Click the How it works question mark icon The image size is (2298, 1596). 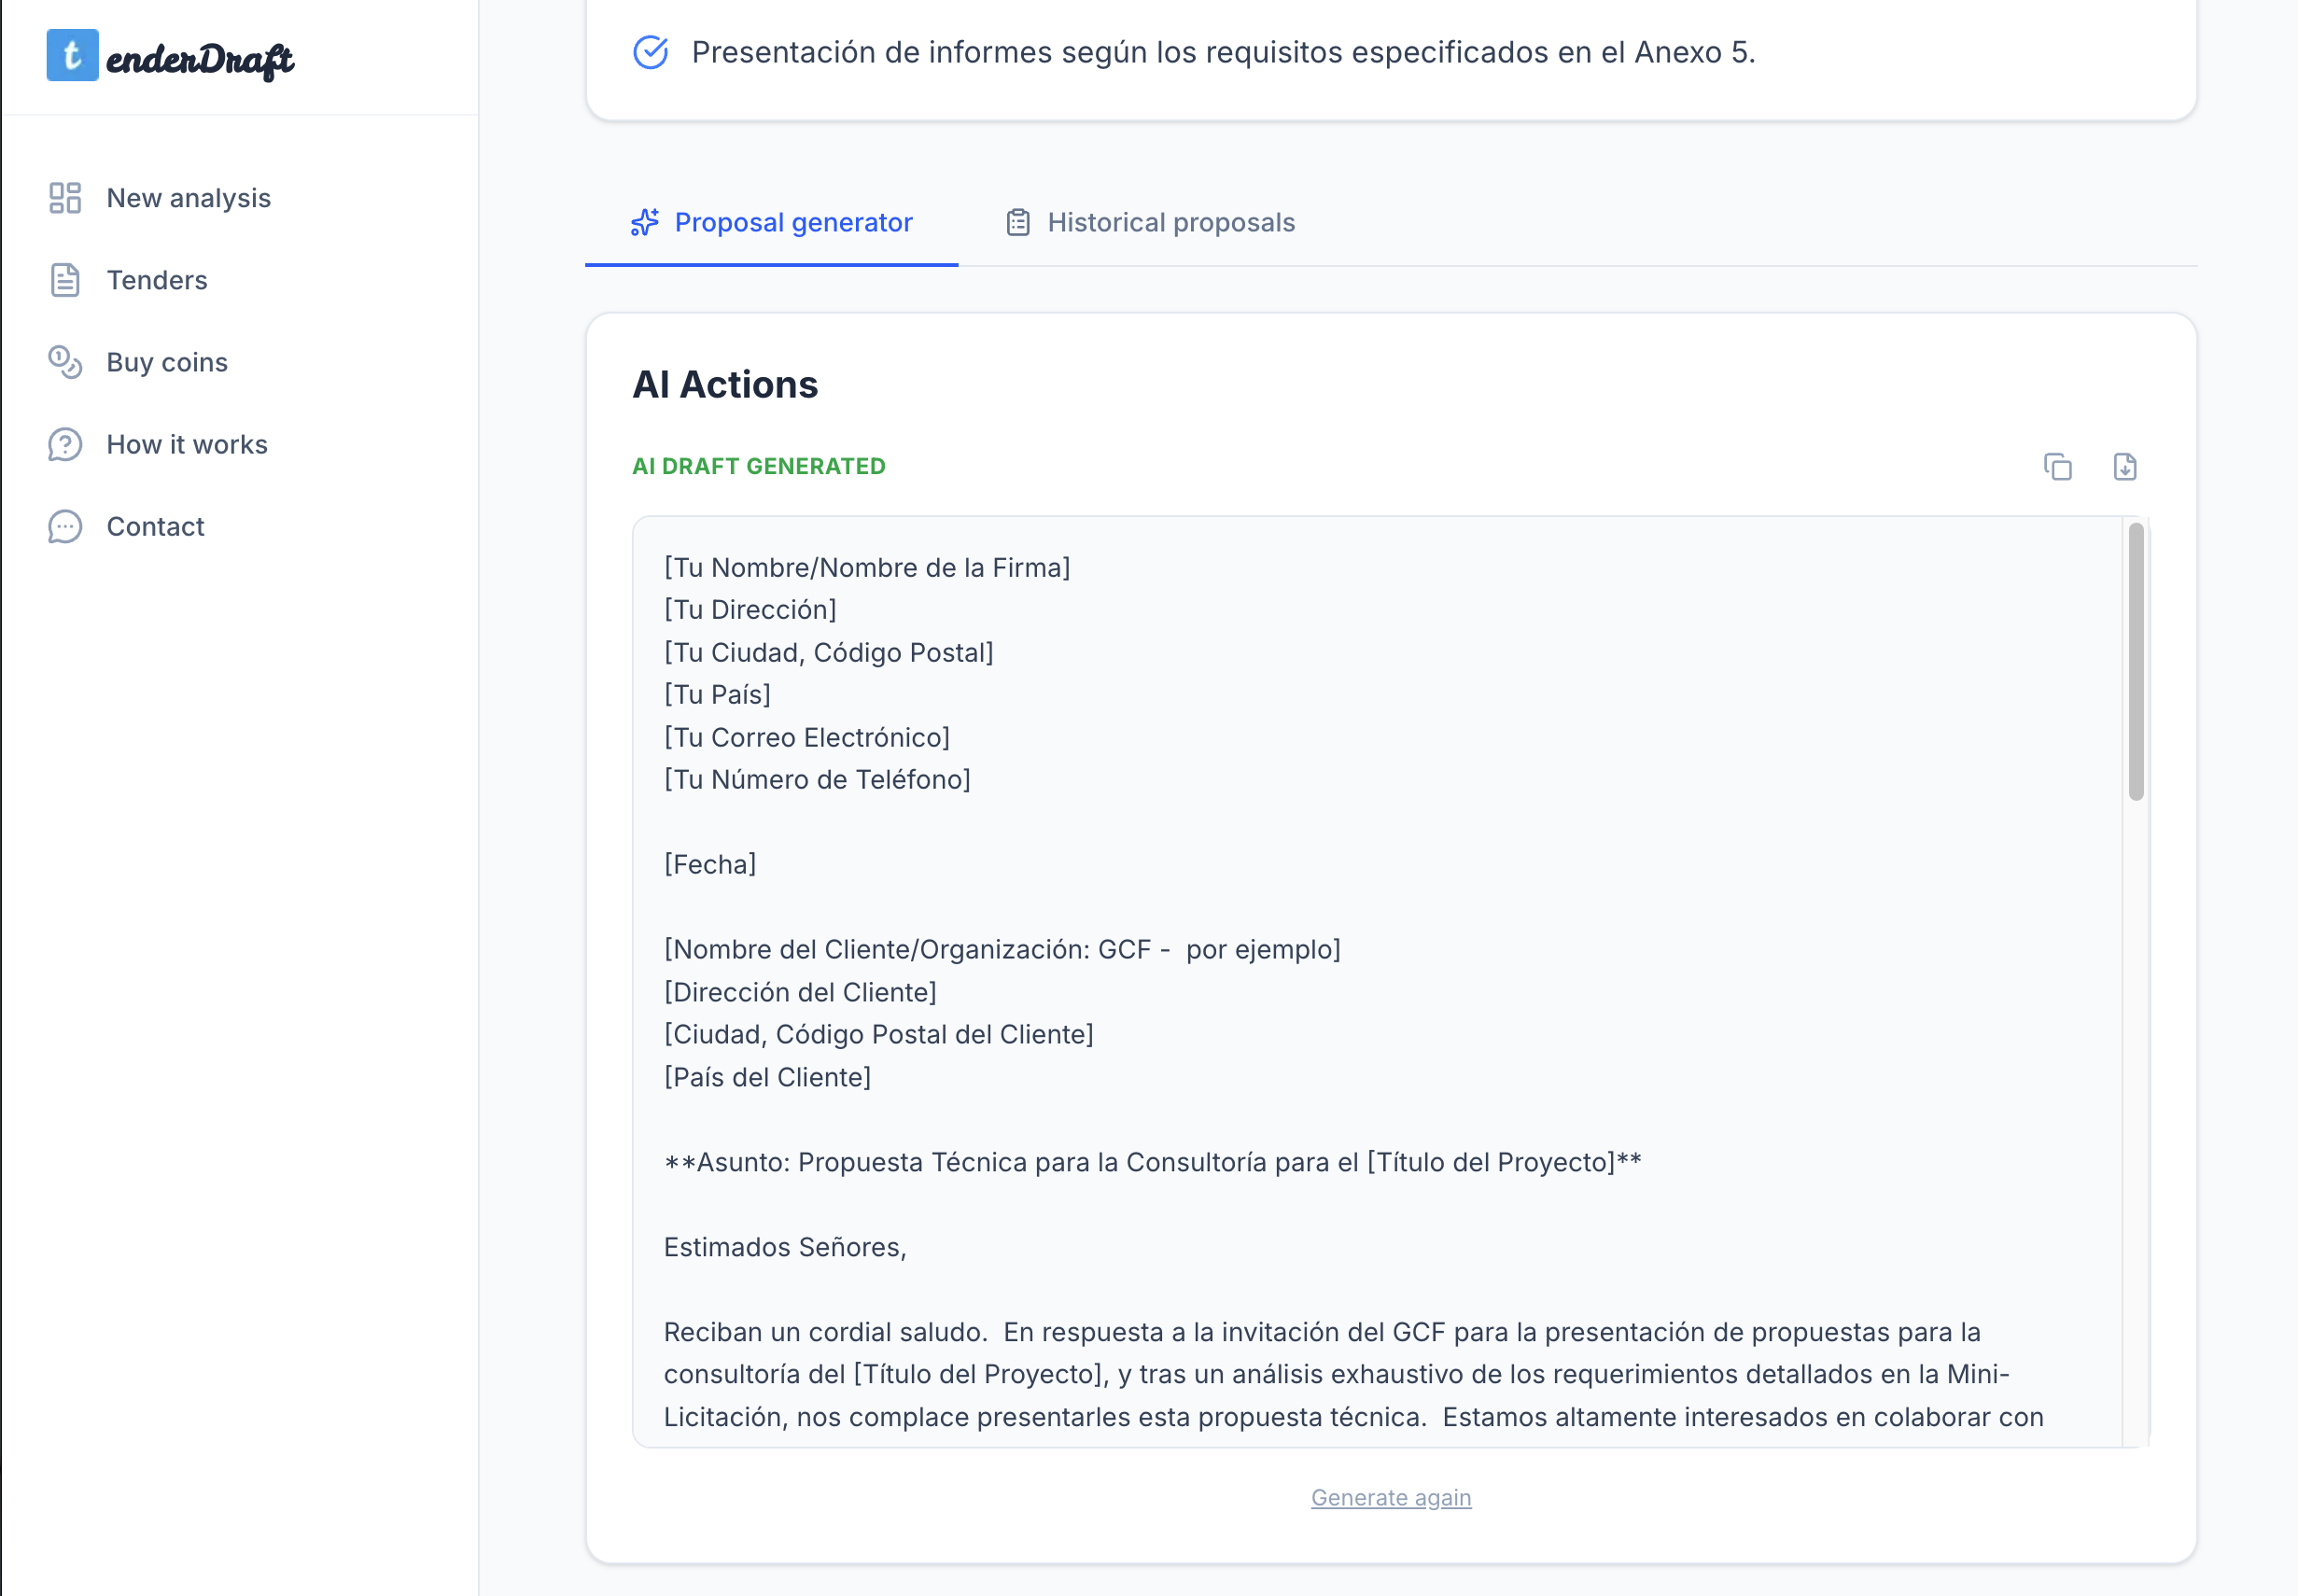pyautogui.click(x=65, y=444)
